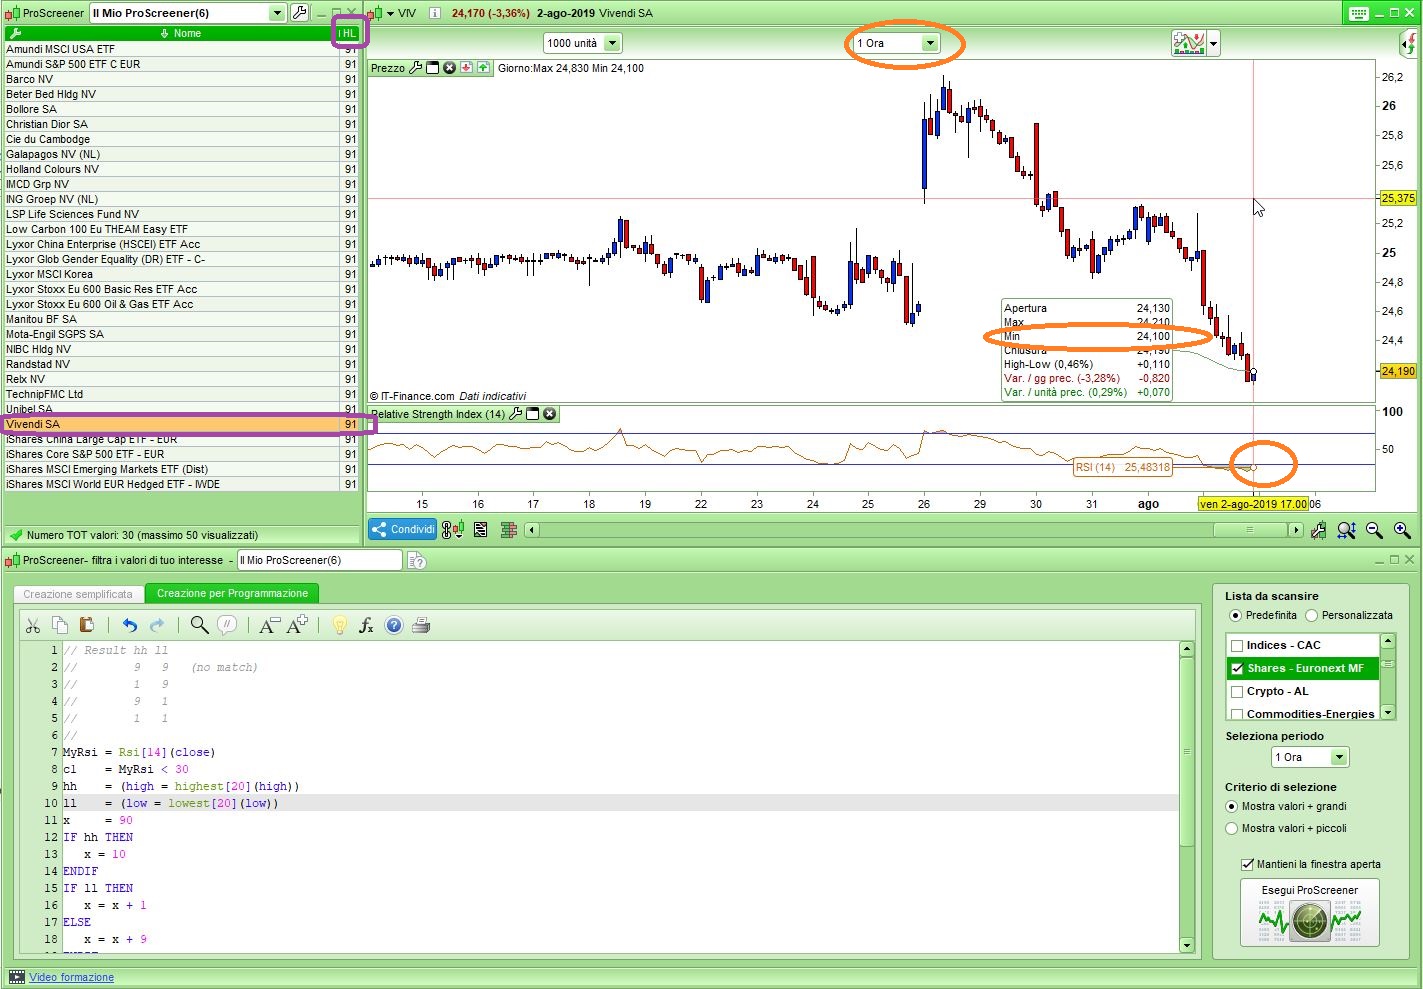
Task: Sort results by the HL column header
Action: click(x=348, y=34)
